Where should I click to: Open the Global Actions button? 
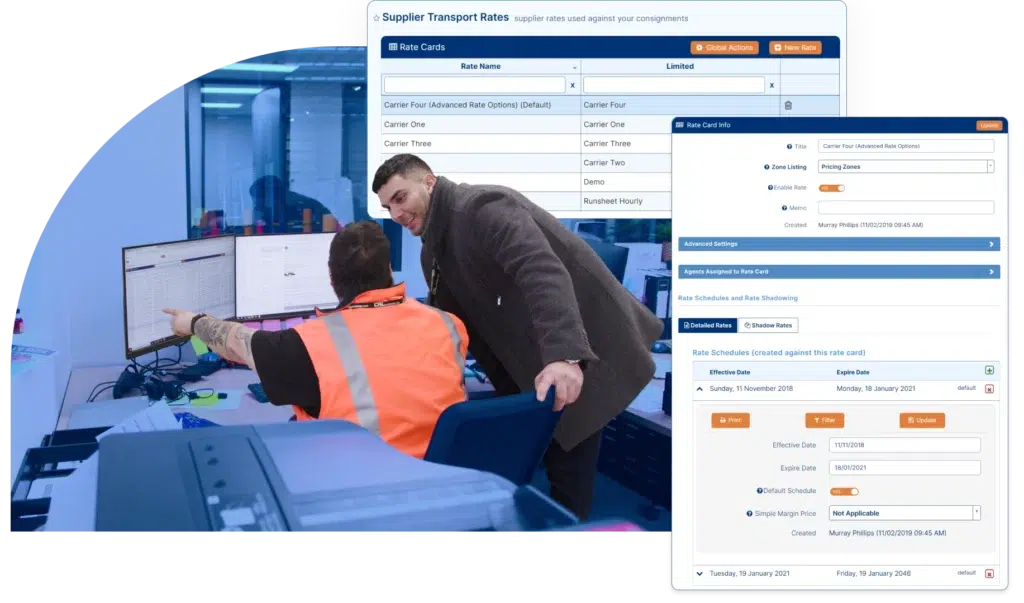click(x=724, y=47)
